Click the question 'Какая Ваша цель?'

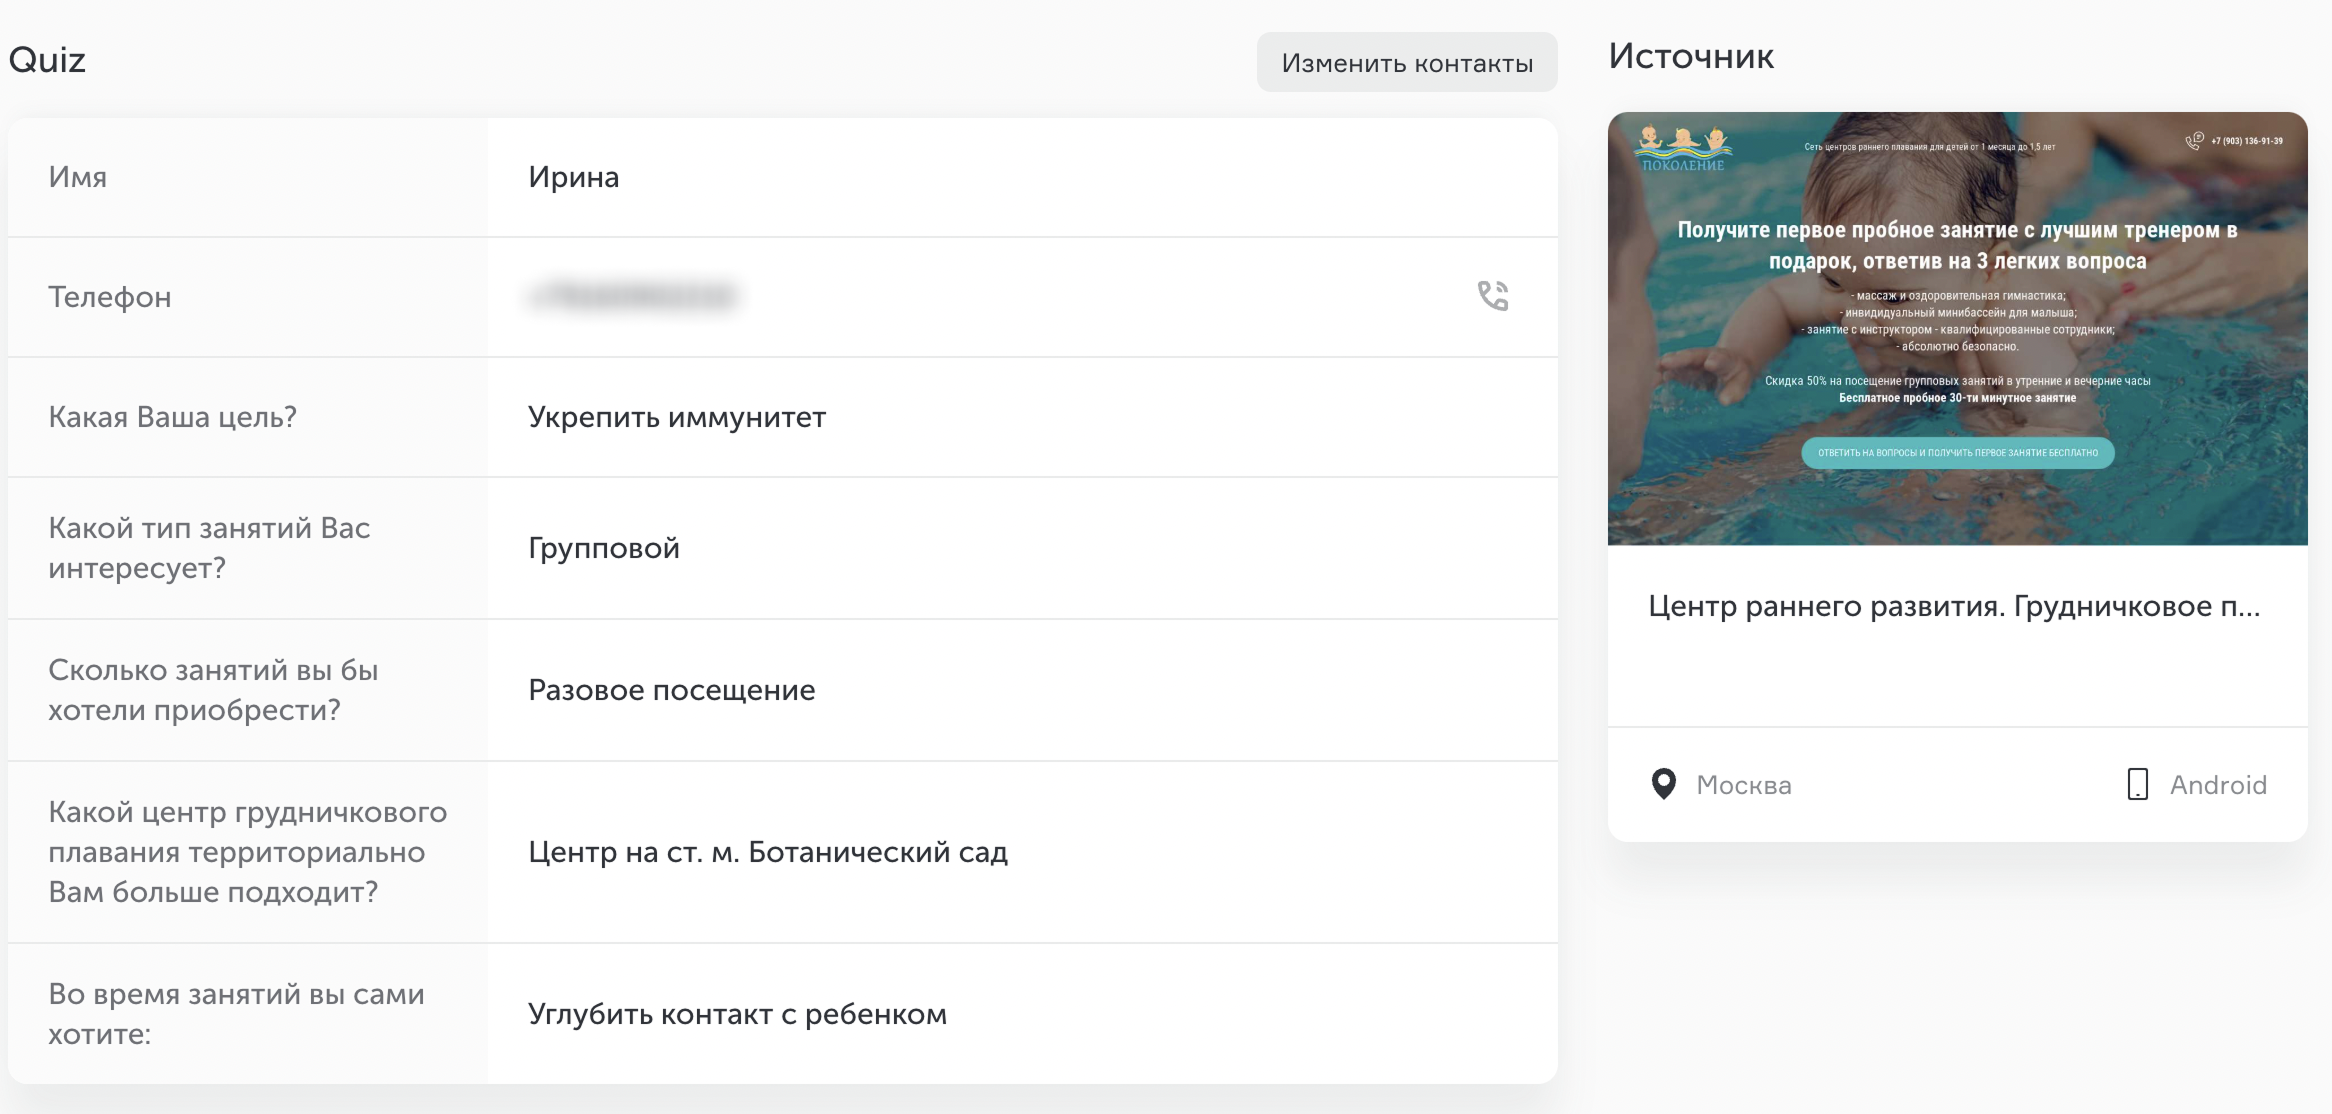(x=173, y=417)
